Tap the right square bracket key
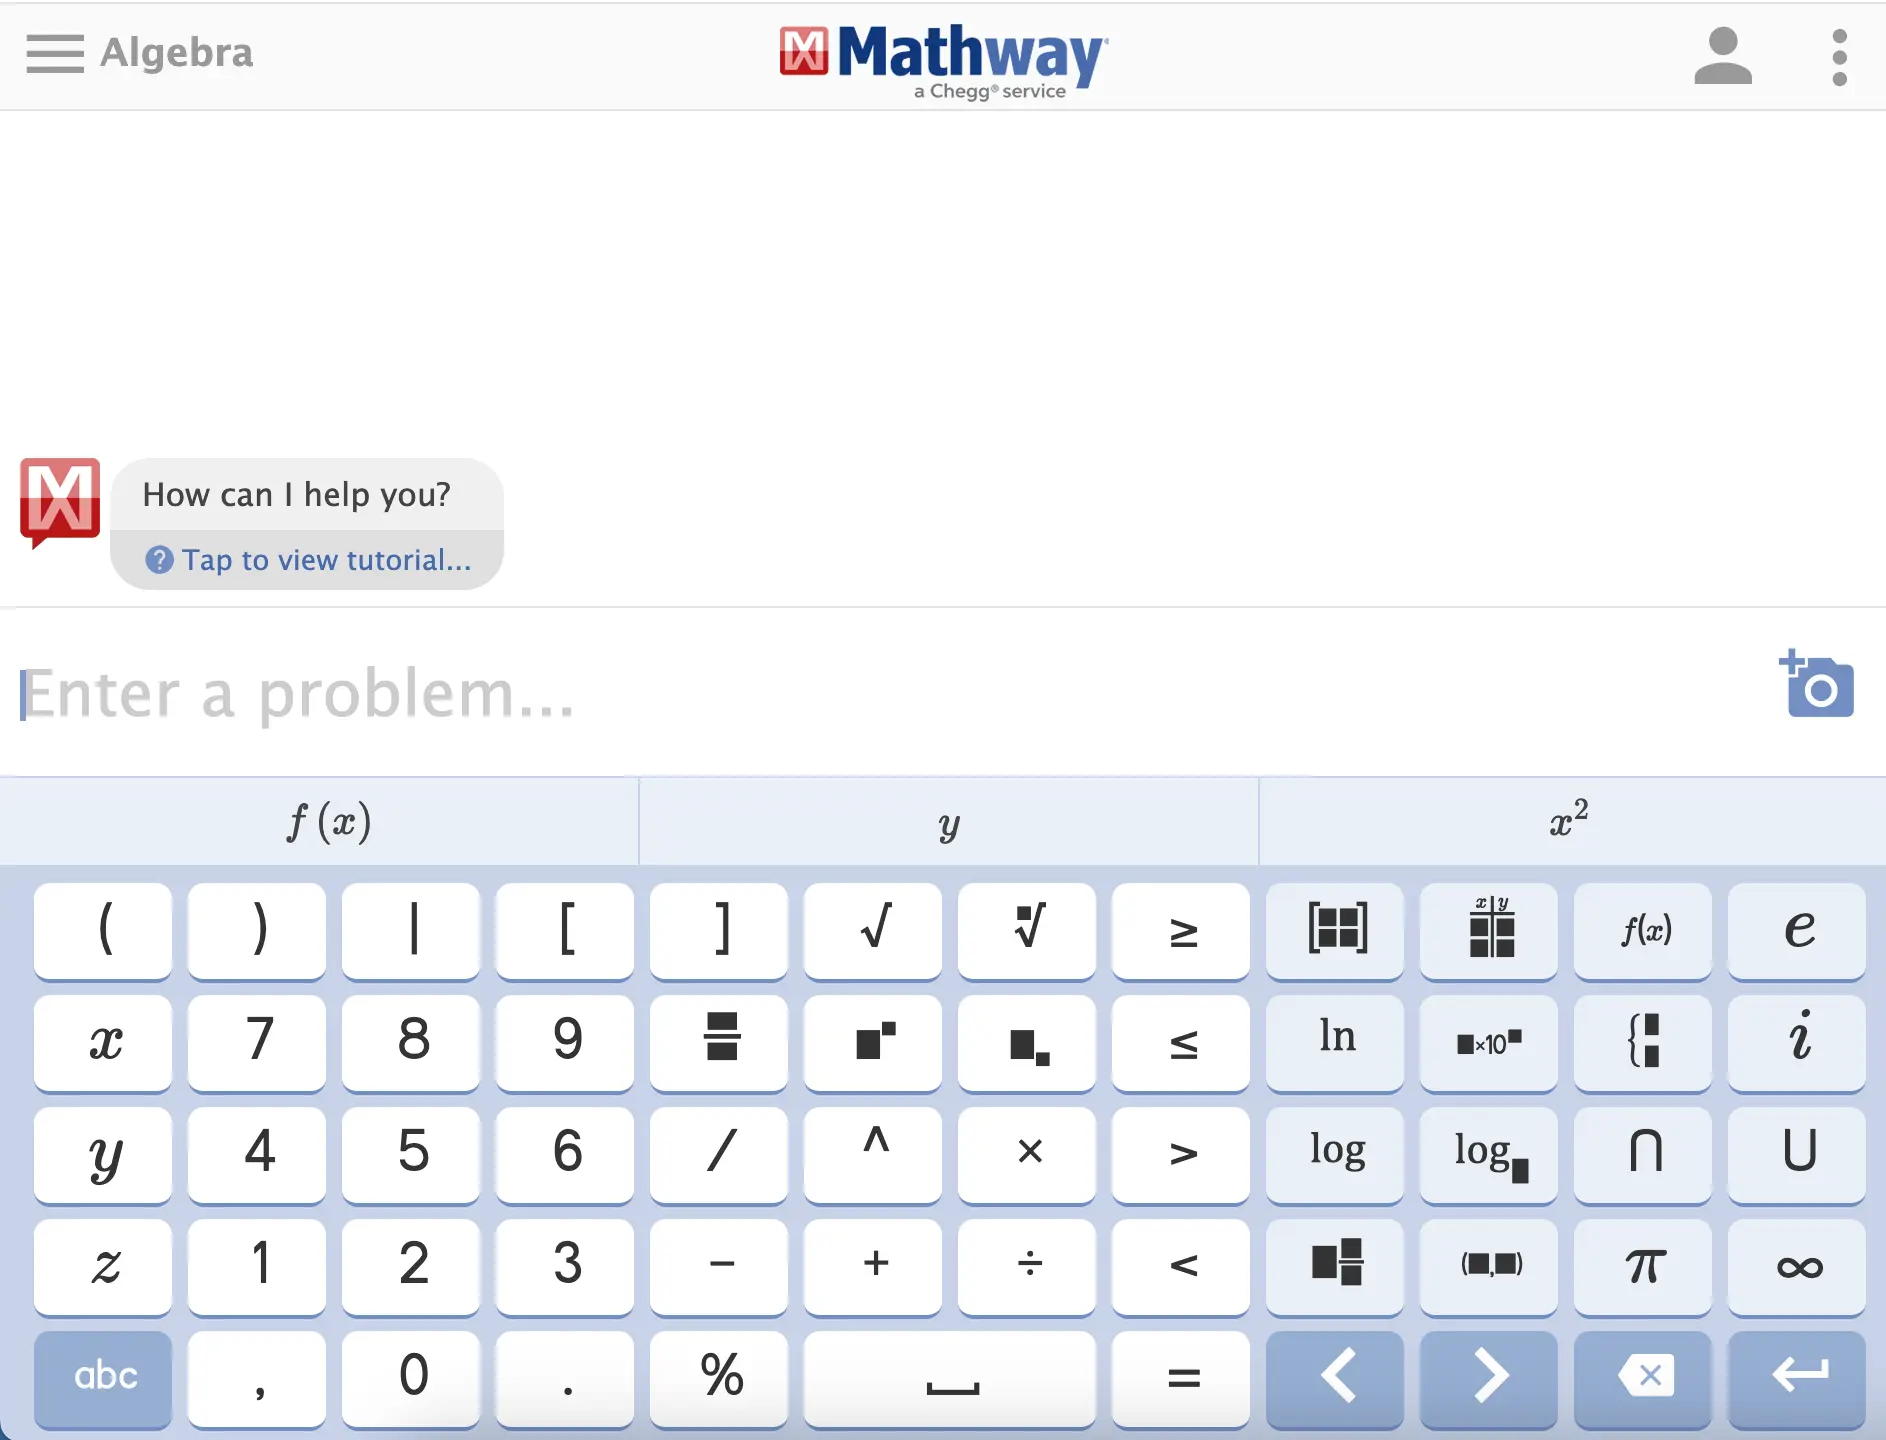Screen dimensions: 1886x1440 tap(719, 930)
